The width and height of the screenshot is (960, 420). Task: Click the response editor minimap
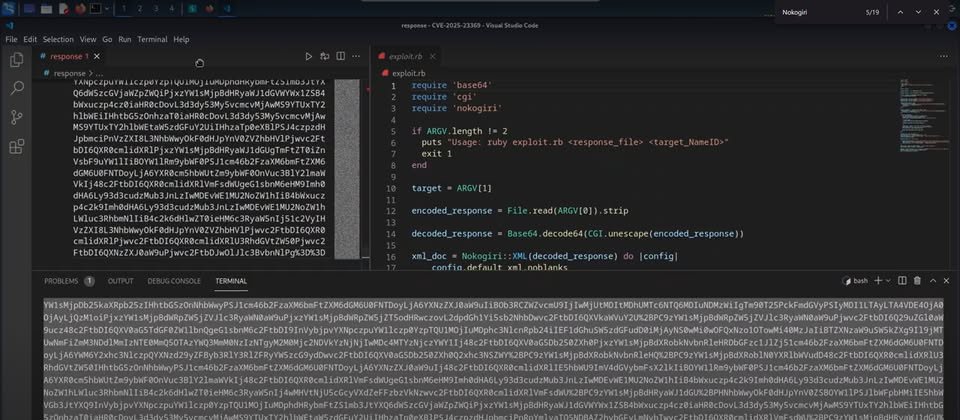[x=347, y=168]
